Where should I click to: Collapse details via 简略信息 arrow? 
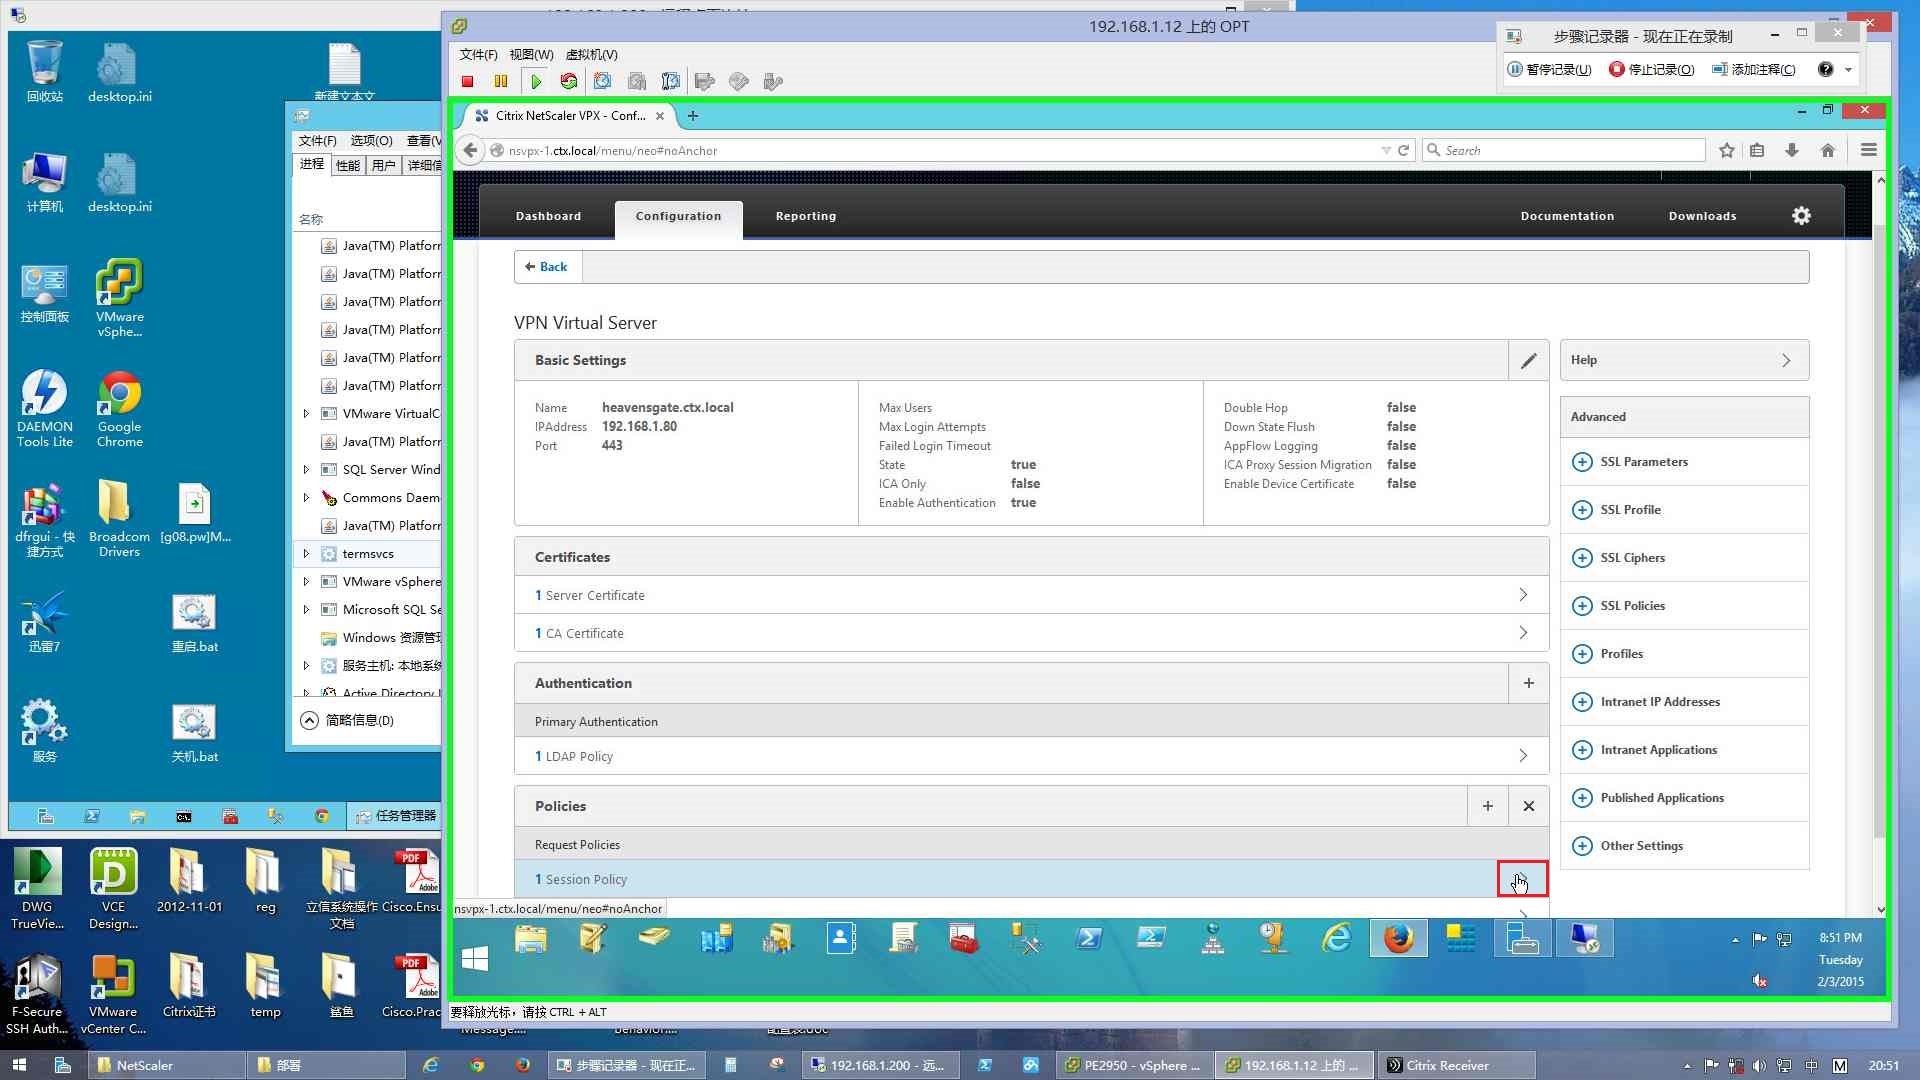(x=309, y=720)
